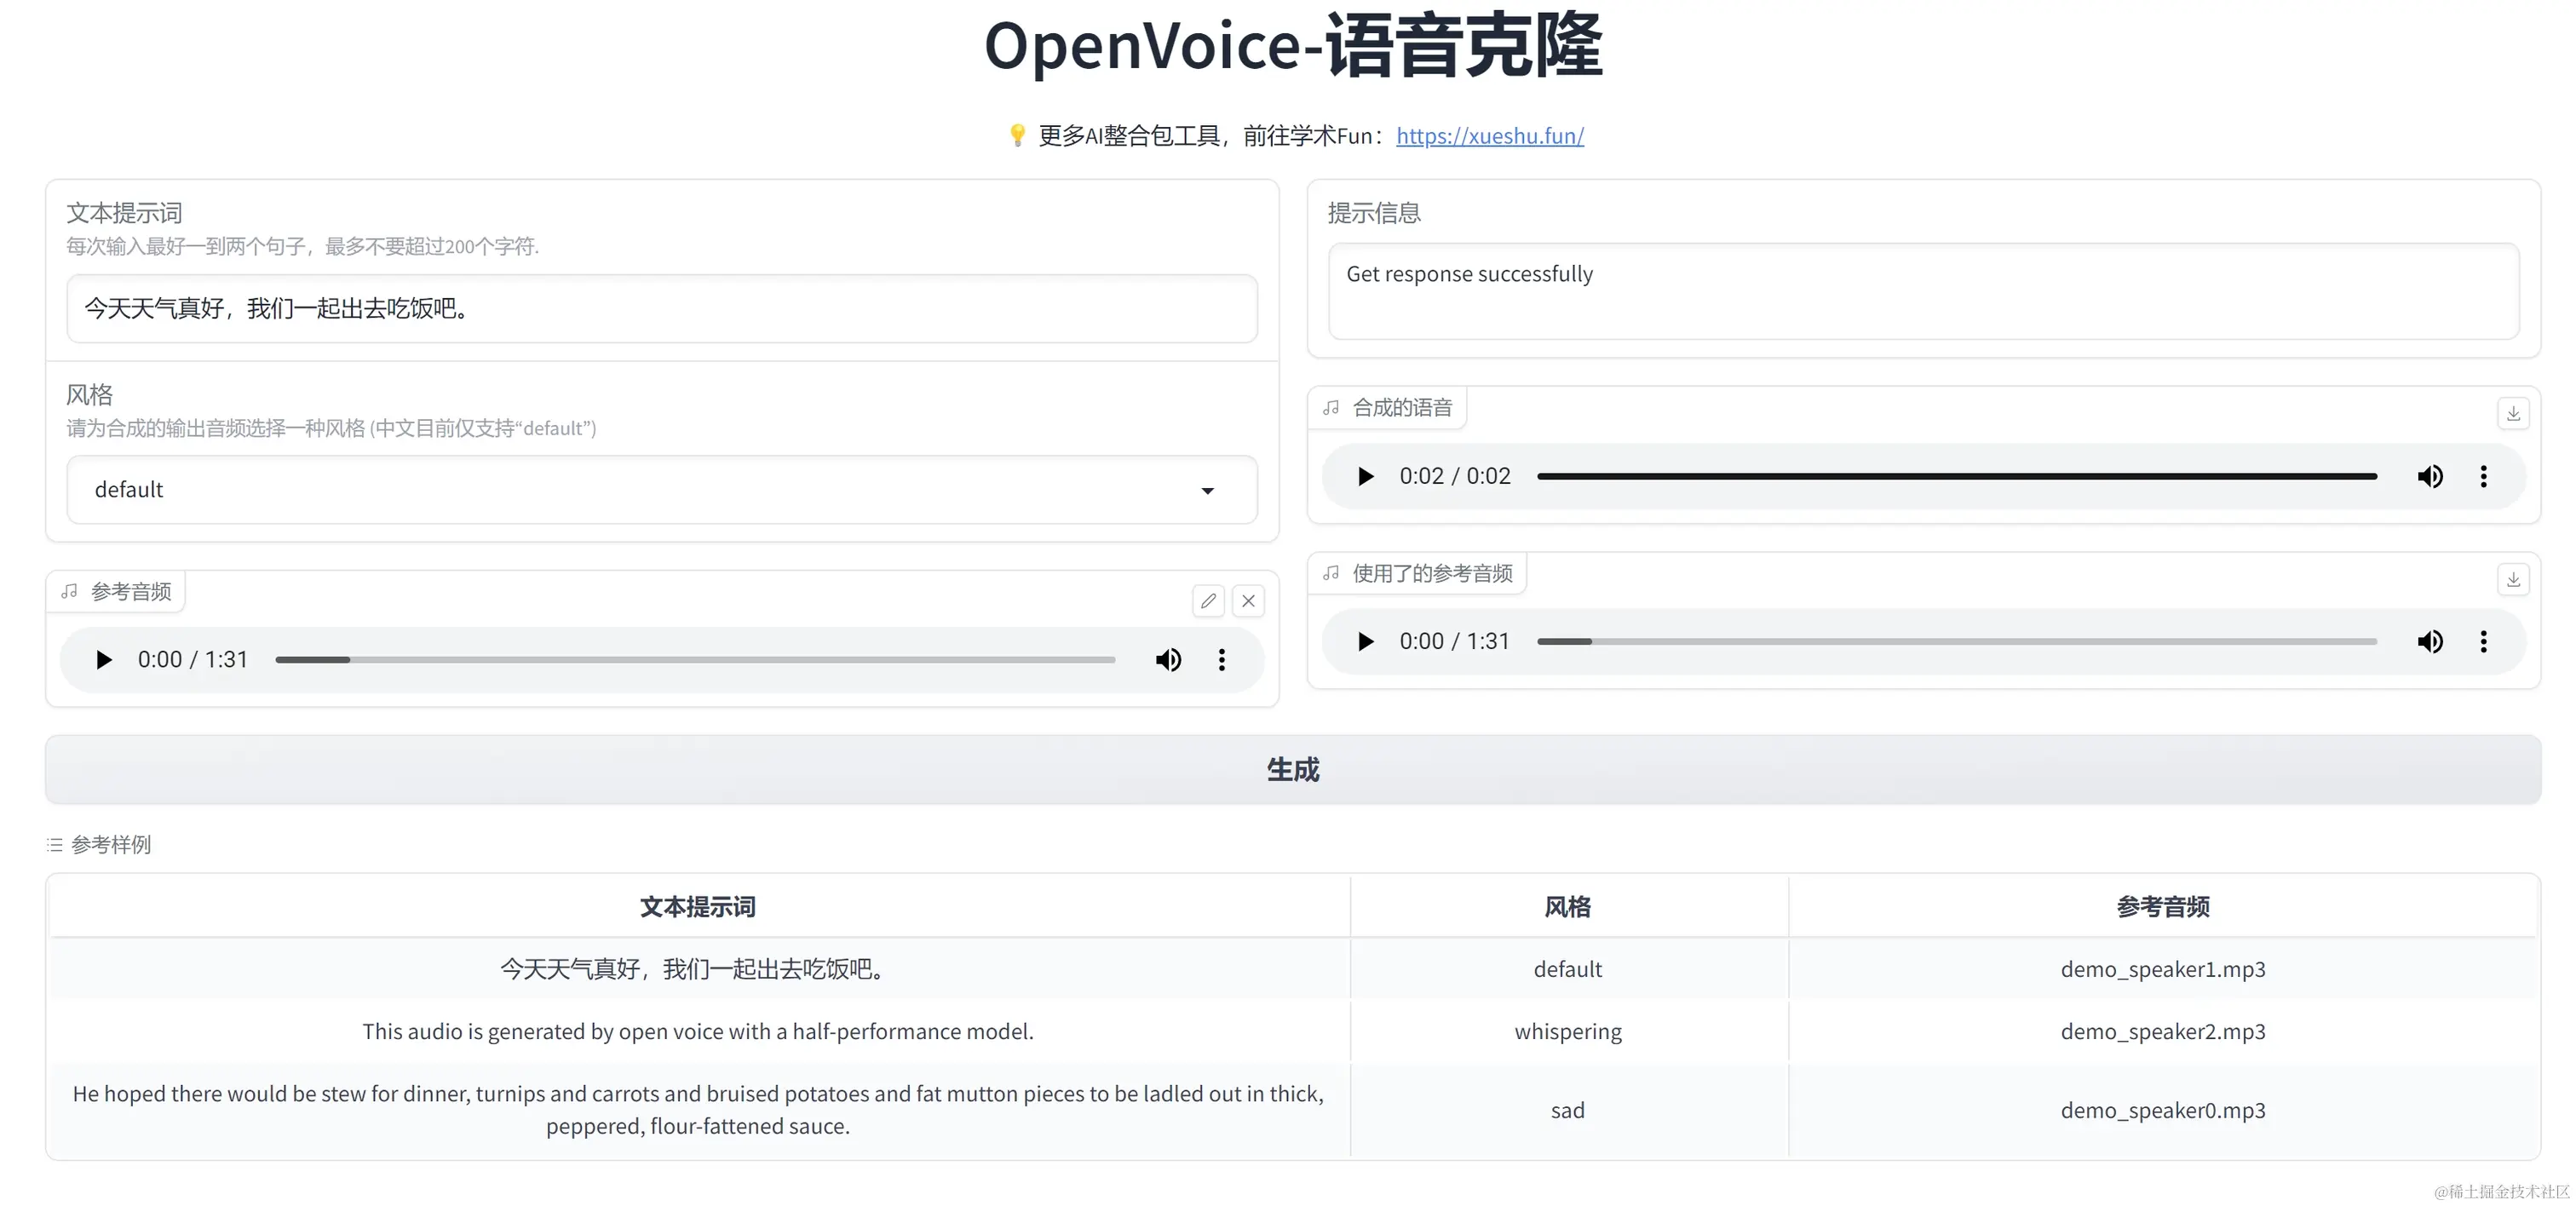2576x1206 pixels.
Task: Click the list icon beside 参考样例
Action: tap(55, 845)
